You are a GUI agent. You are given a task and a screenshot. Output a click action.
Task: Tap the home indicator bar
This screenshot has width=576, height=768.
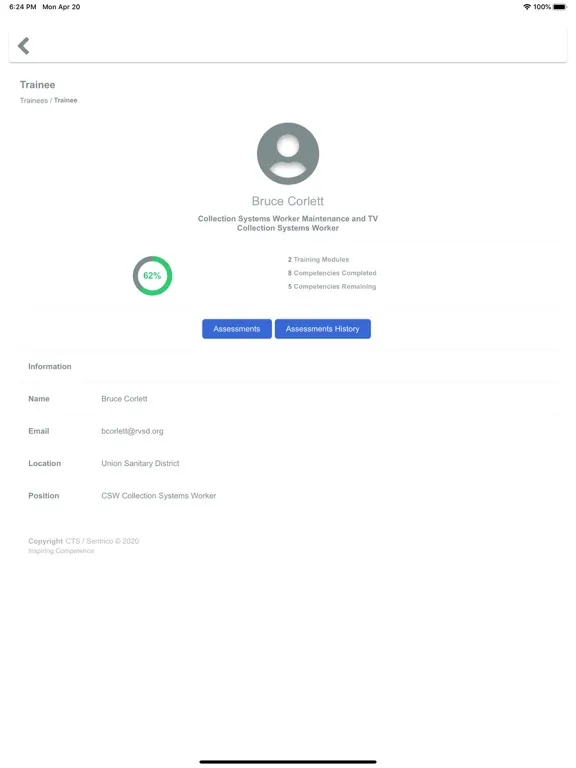[x=288, y=762]
